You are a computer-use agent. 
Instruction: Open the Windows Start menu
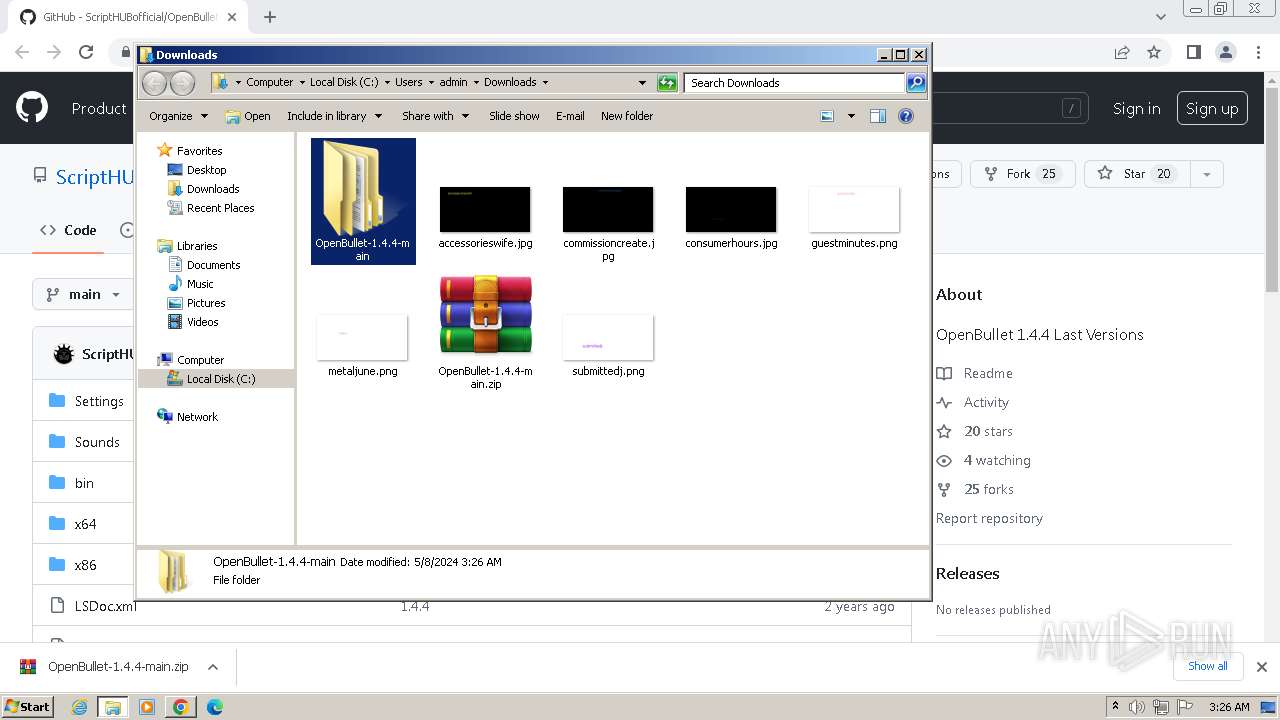pyautogui.click(x=28, y=706)
